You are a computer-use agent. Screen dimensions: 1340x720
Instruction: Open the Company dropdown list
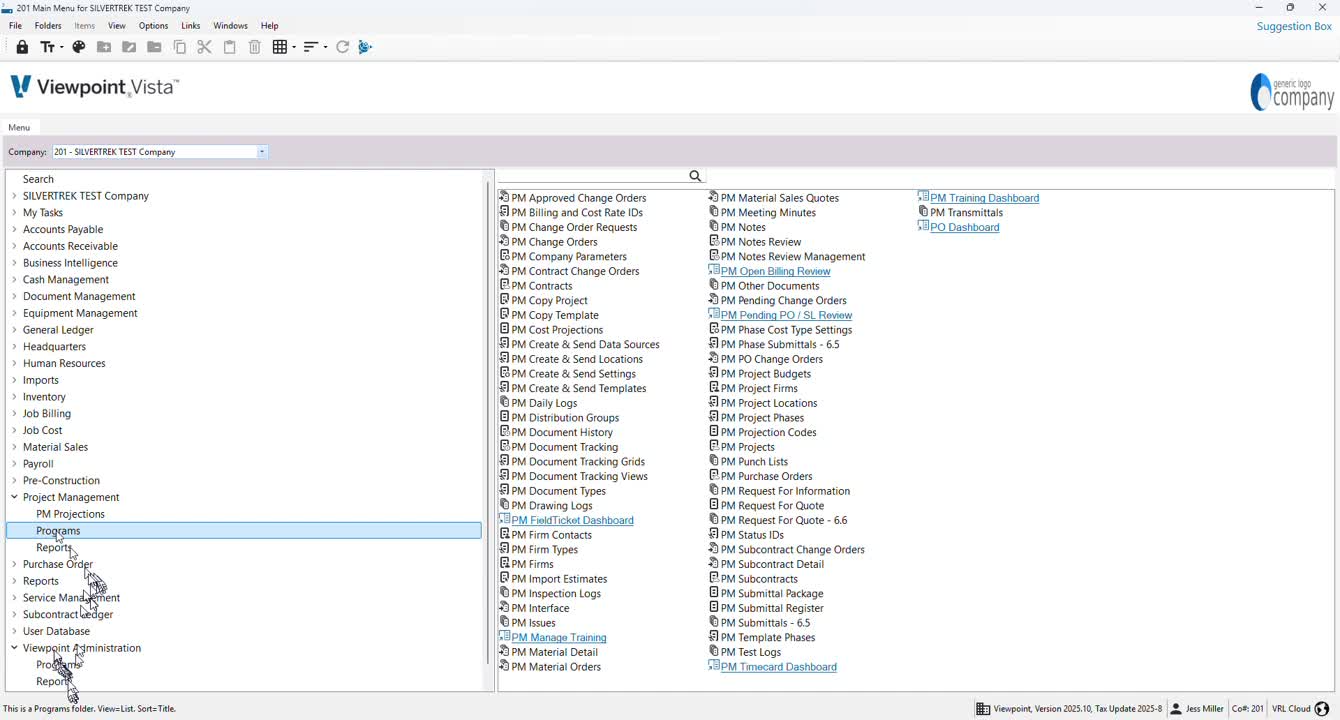click(x=262, y=152)
